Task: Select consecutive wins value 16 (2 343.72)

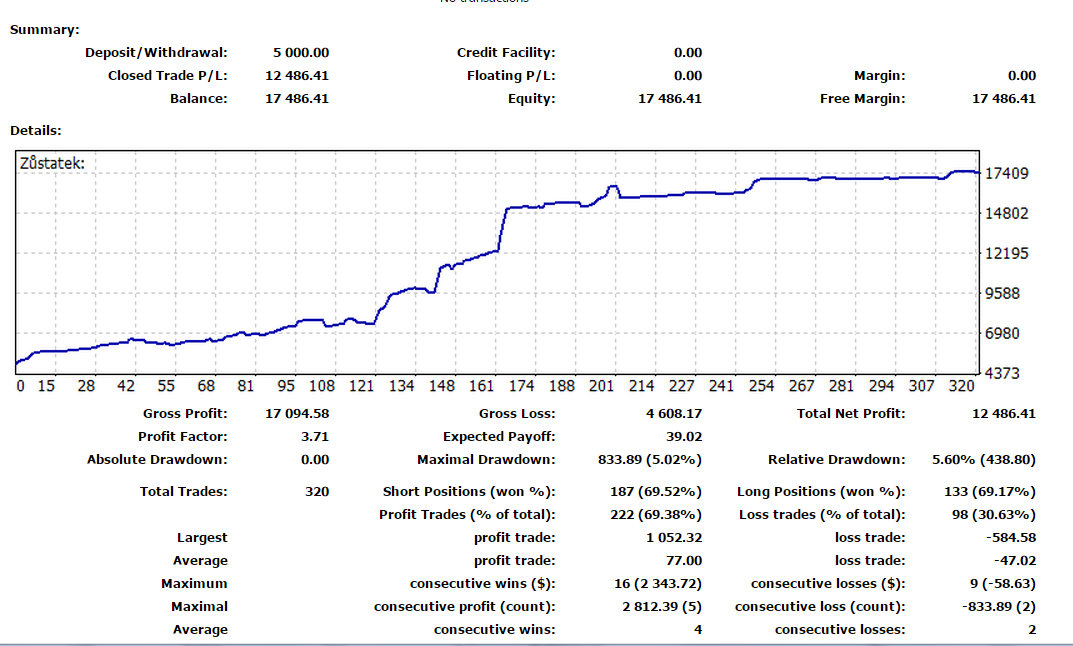Action: (x=658, y=584)
